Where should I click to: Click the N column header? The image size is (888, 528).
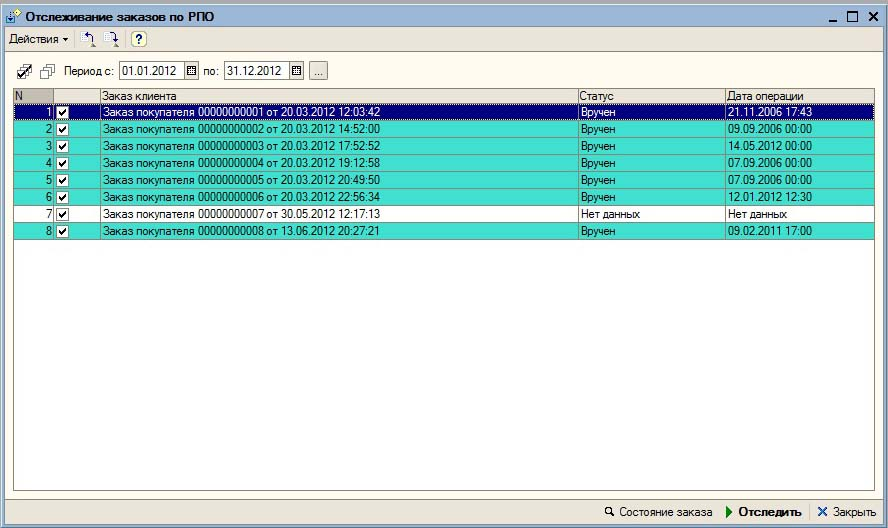[x=33, y=96]
